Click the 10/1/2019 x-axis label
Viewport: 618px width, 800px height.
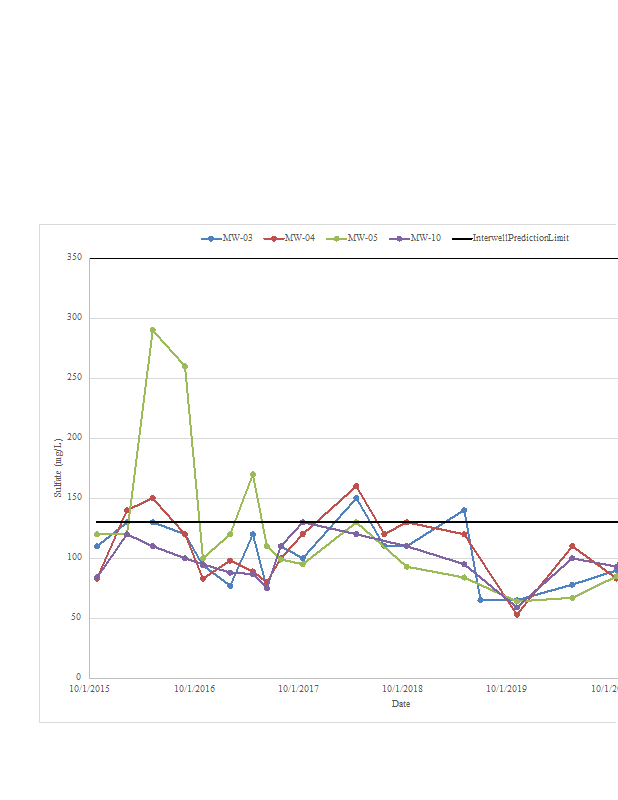(x=507, y=689)
